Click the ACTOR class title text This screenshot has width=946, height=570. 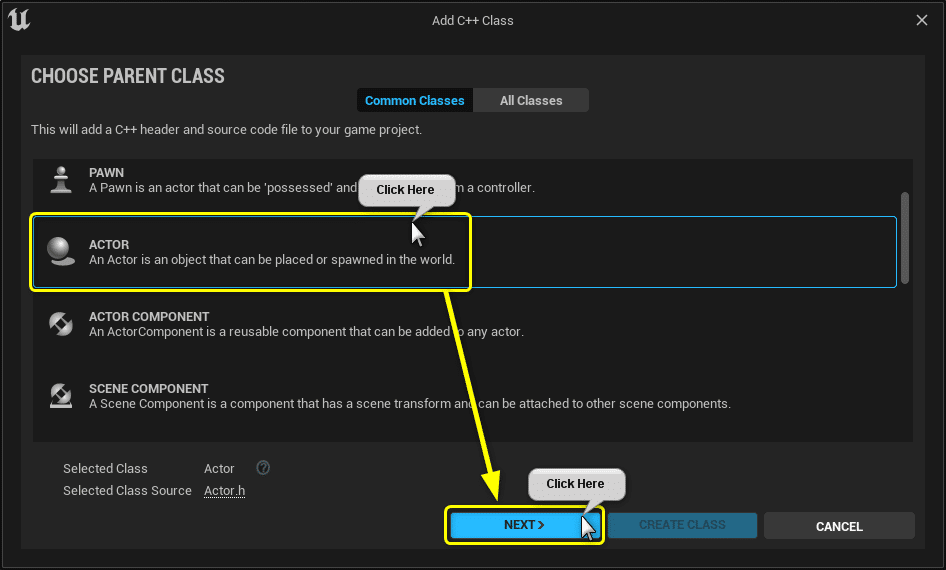click(x=109, y=244)
